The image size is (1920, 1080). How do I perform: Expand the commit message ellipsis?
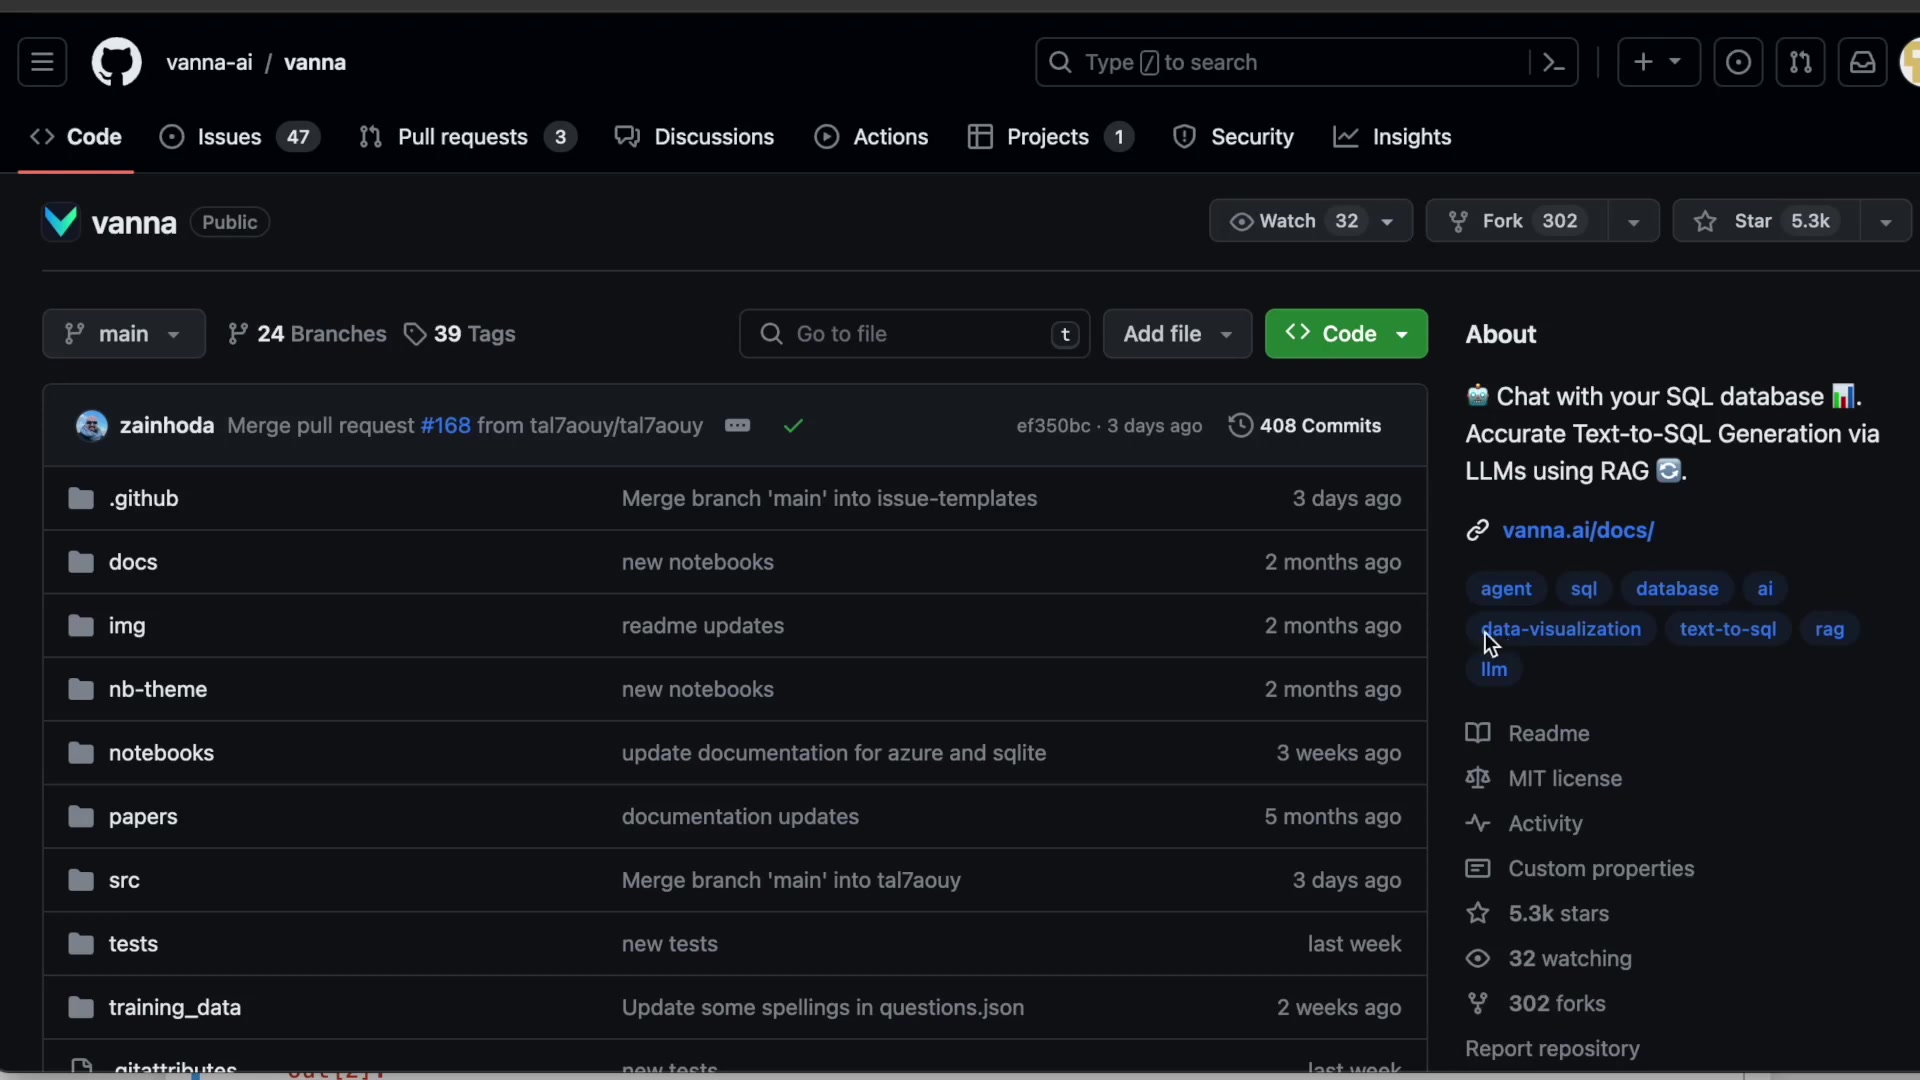point(737,426)
